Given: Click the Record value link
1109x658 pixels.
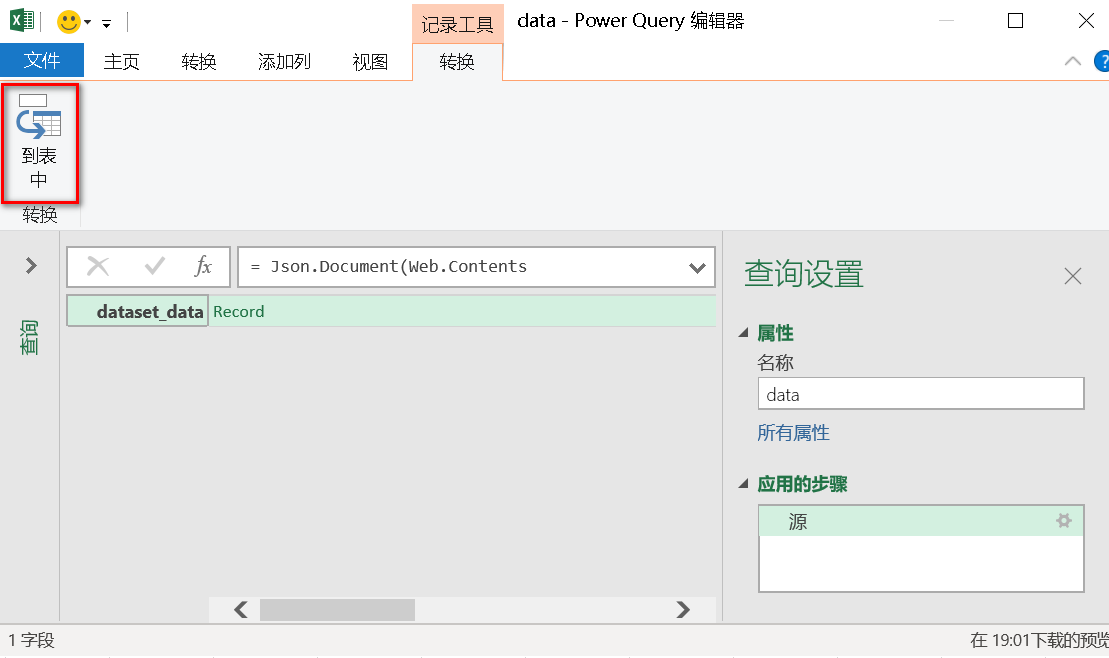Looking at the screenshot, I should coord(238,311).
